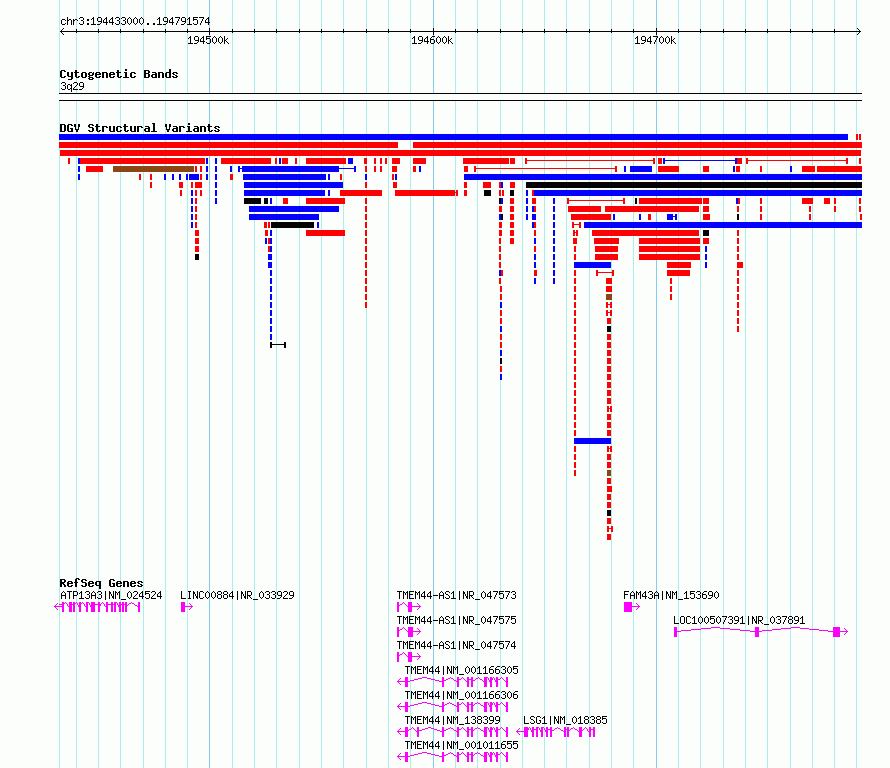Select the LINC00884 gene arrow glyph
This screenshot has height=768, width=890.
click(x=187, y=607)
